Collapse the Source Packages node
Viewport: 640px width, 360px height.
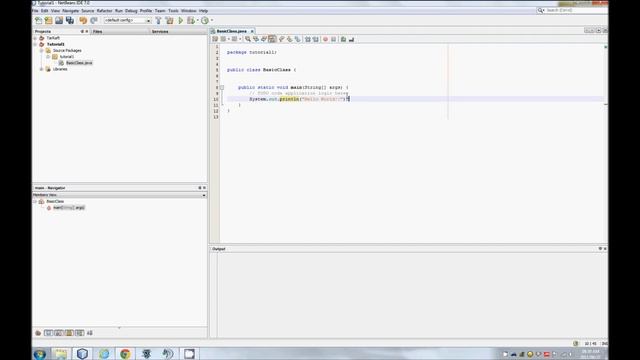tap(42, 51)
